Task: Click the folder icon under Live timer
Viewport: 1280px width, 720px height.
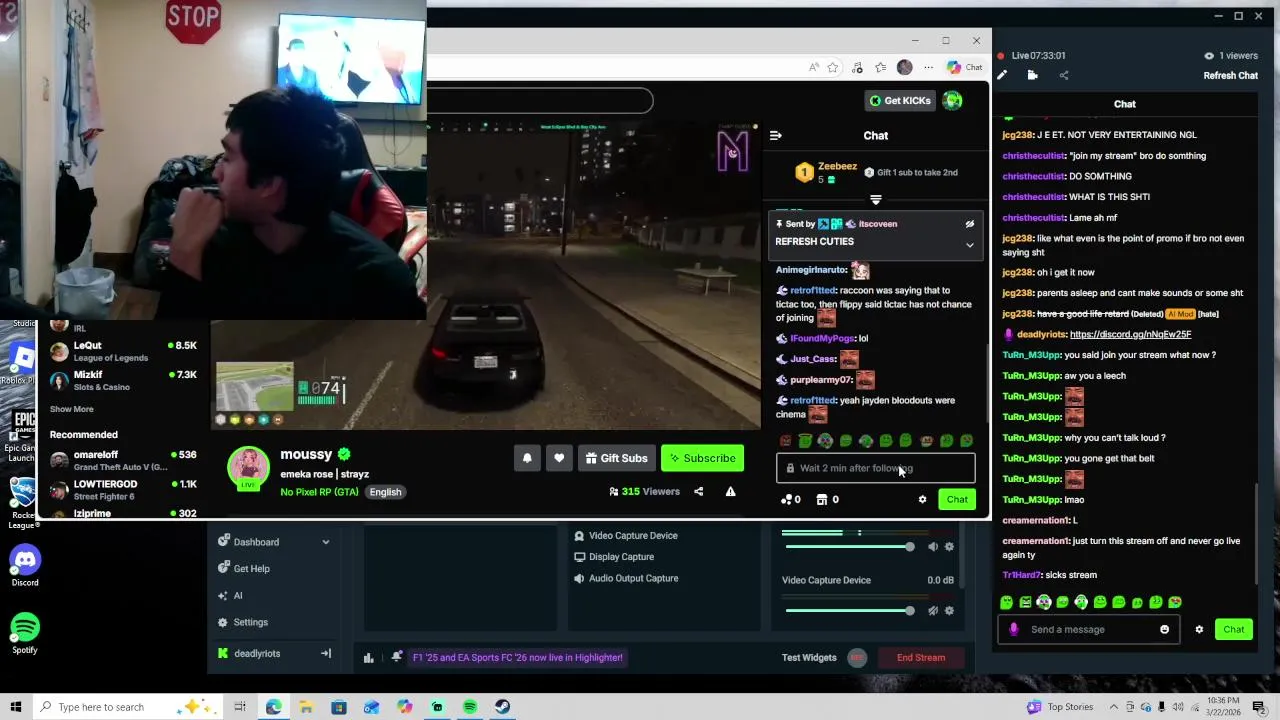Action: (1032, 75)
